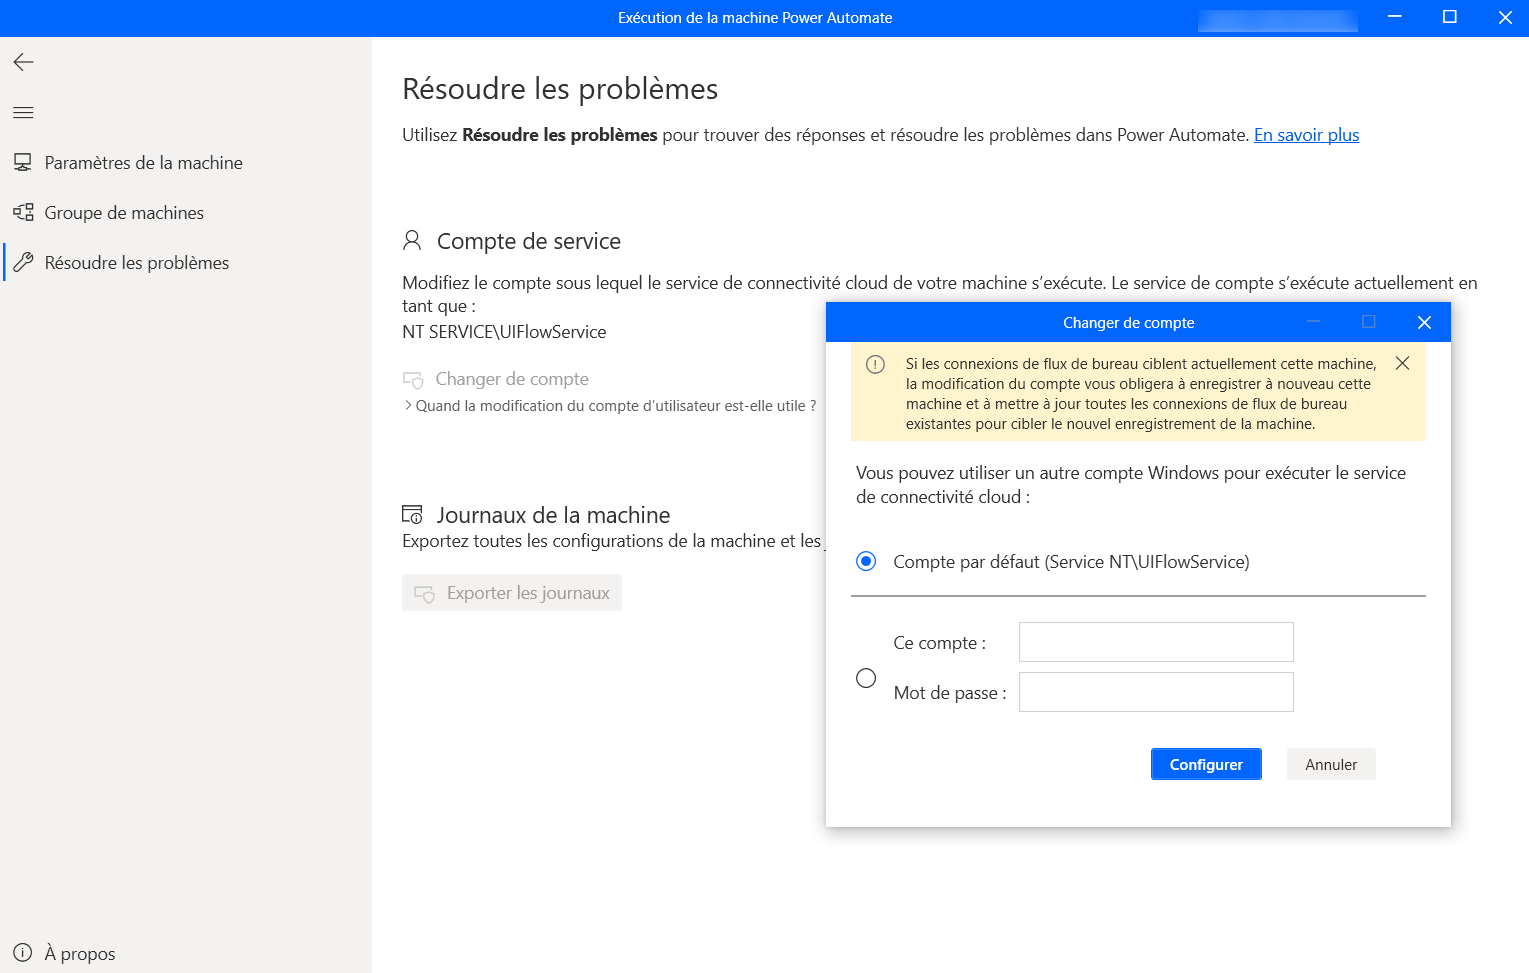
Task: Focus the Ce compte input field
Action: tap(1156, 642)
